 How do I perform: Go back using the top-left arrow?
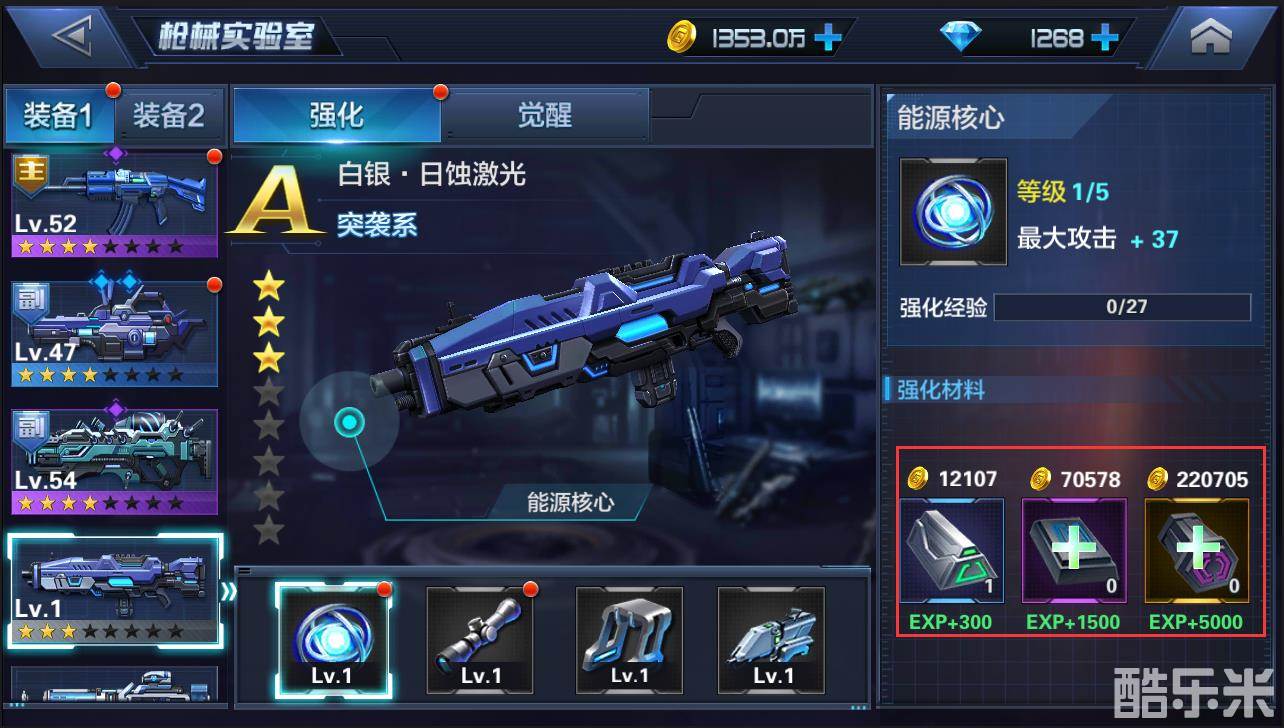[70, 38]
